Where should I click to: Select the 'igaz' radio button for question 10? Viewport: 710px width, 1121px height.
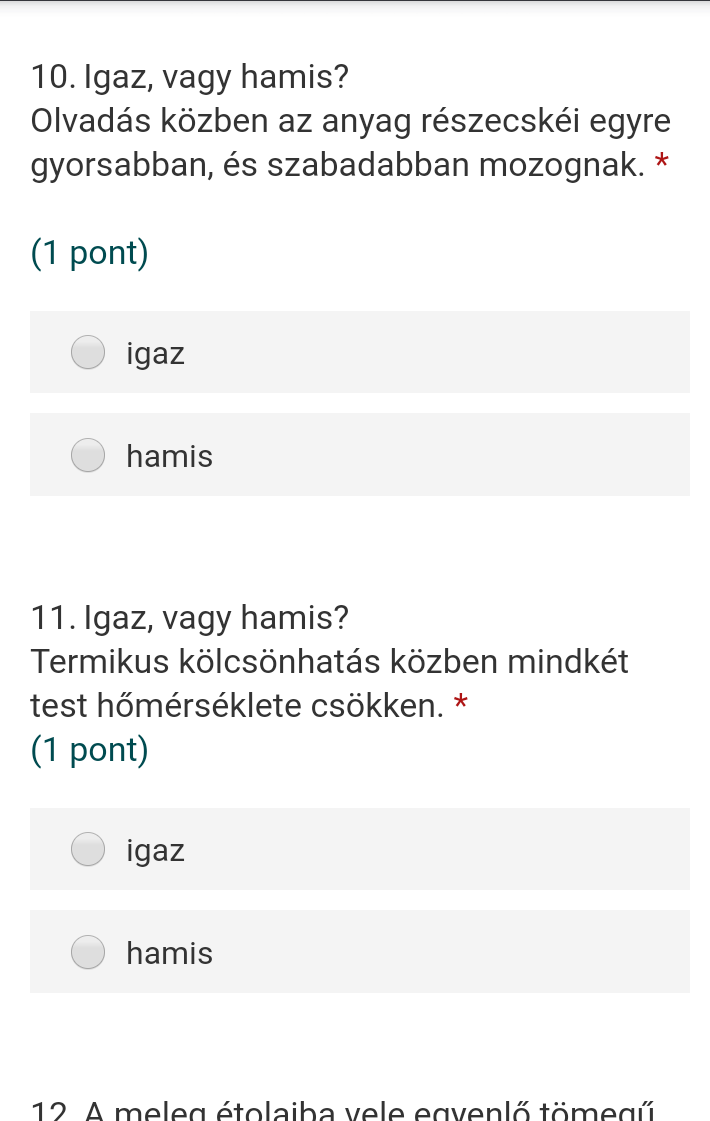[x=88, y=352]
